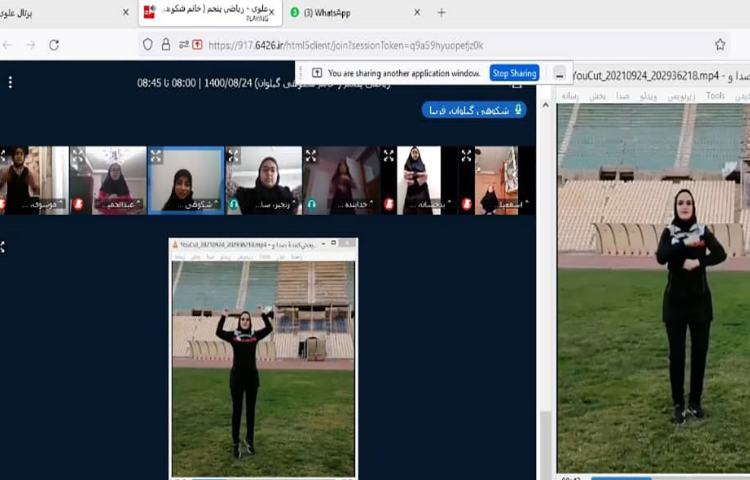This screenshot has width=750, height=480.
Task: Select the موسوی webcam tile
Action: [34, 181]
